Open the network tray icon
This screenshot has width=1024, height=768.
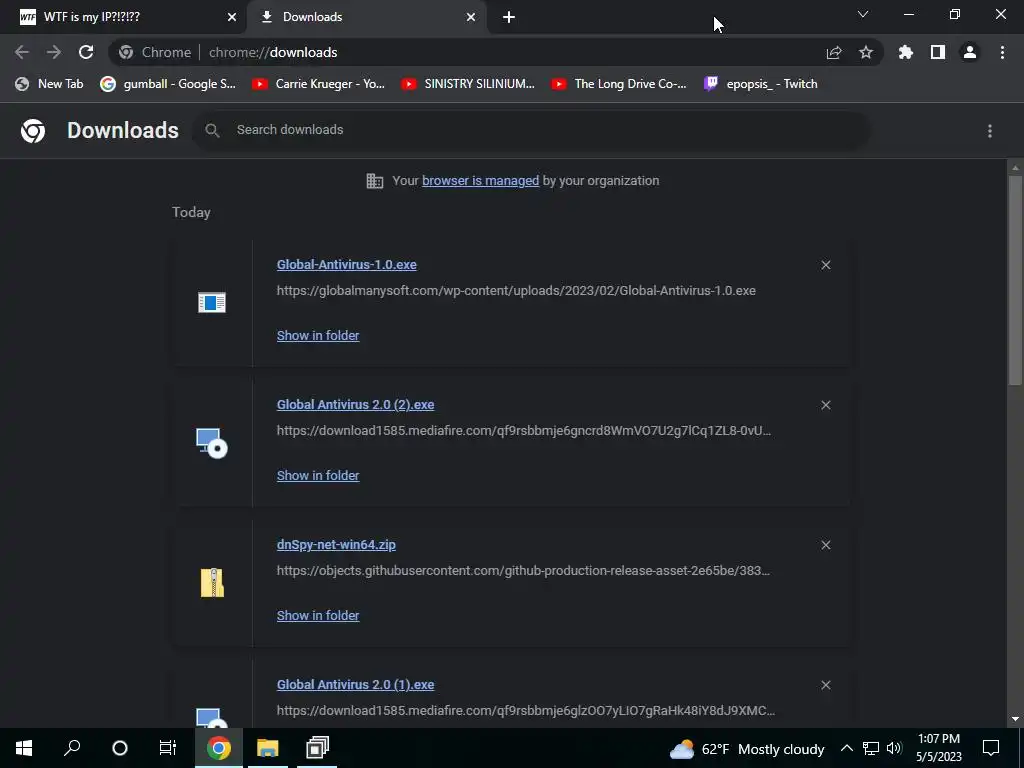pos(871,748)
